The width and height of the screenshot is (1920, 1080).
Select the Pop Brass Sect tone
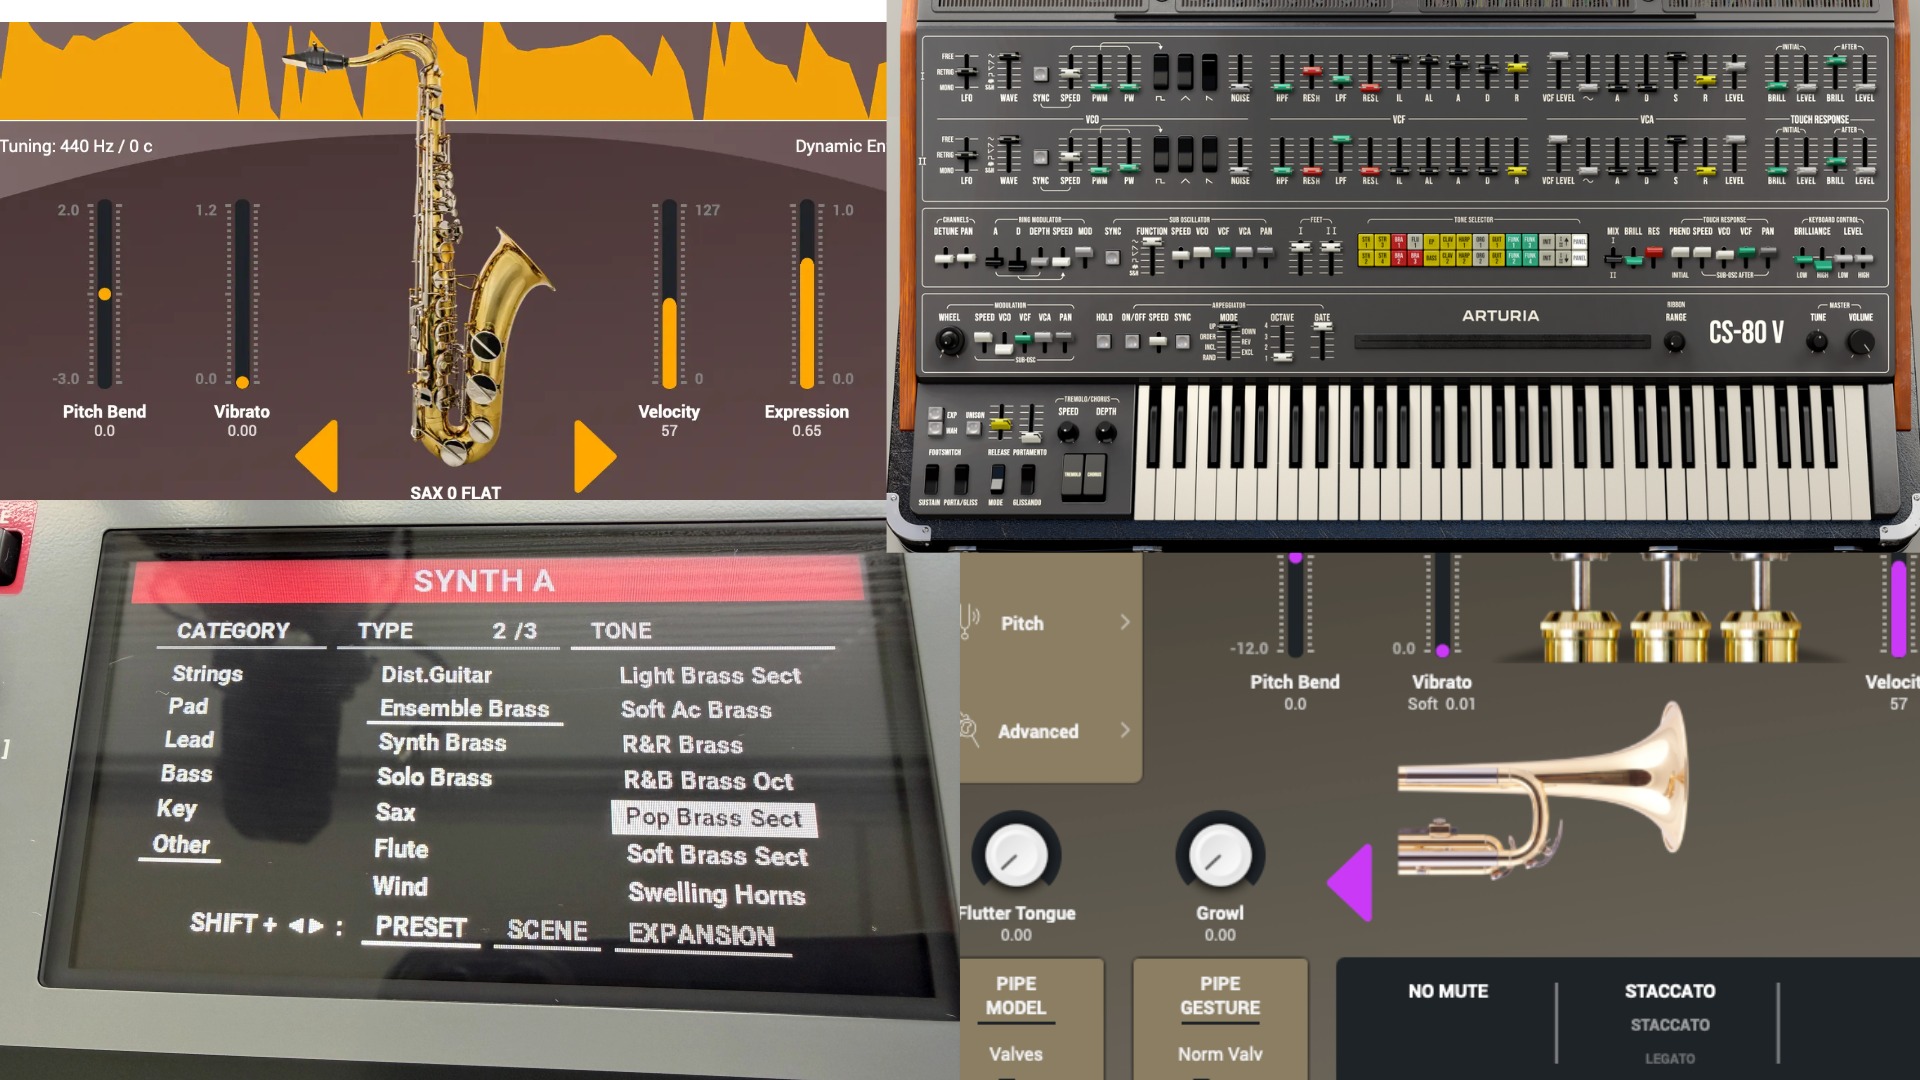(713, 818)
